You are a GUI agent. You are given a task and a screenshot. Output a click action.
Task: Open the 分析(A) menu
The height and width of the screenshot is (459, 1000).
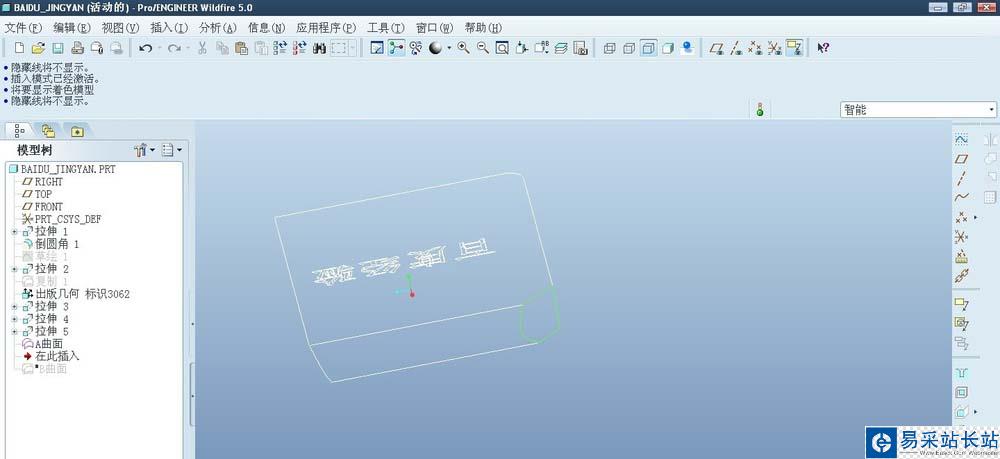click(x=218, y=28)
